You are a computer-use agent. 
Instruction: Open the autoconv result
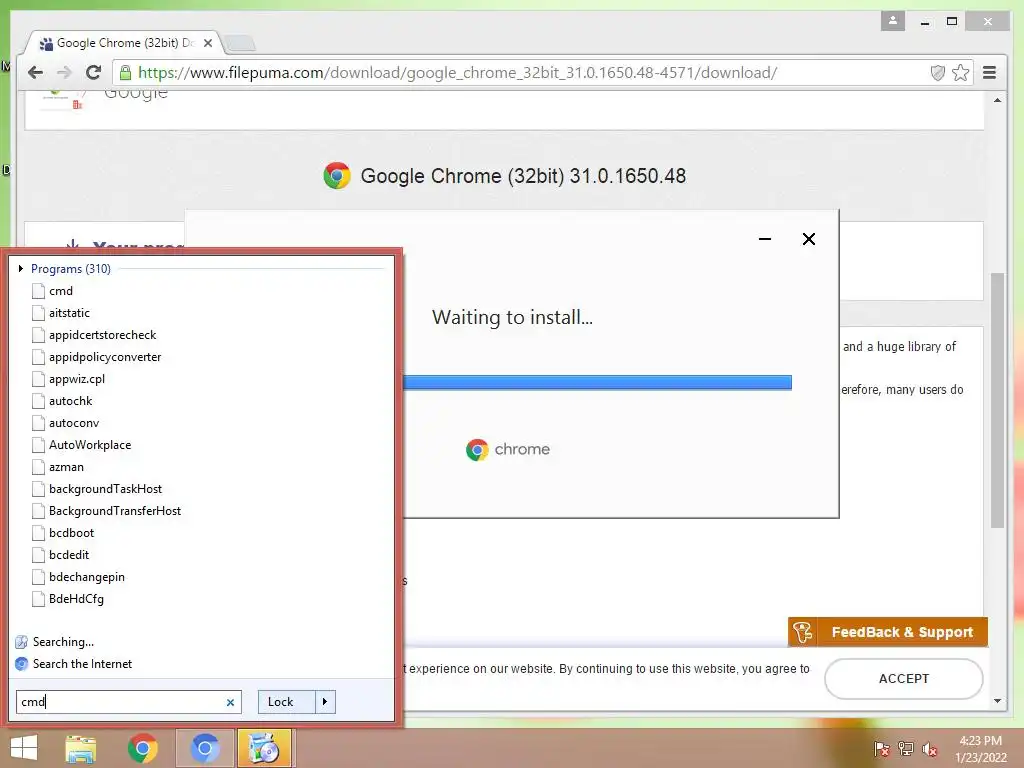74,423
